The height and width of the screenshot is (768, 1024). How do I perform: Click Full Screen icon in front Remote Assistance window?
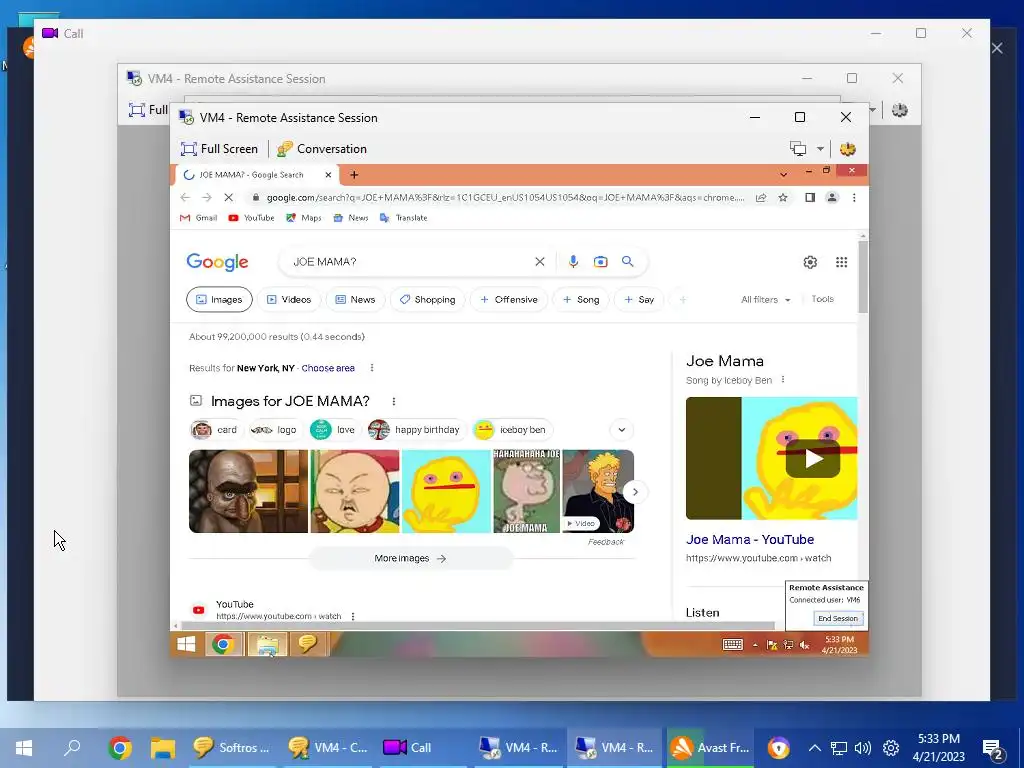coord(188,149)
